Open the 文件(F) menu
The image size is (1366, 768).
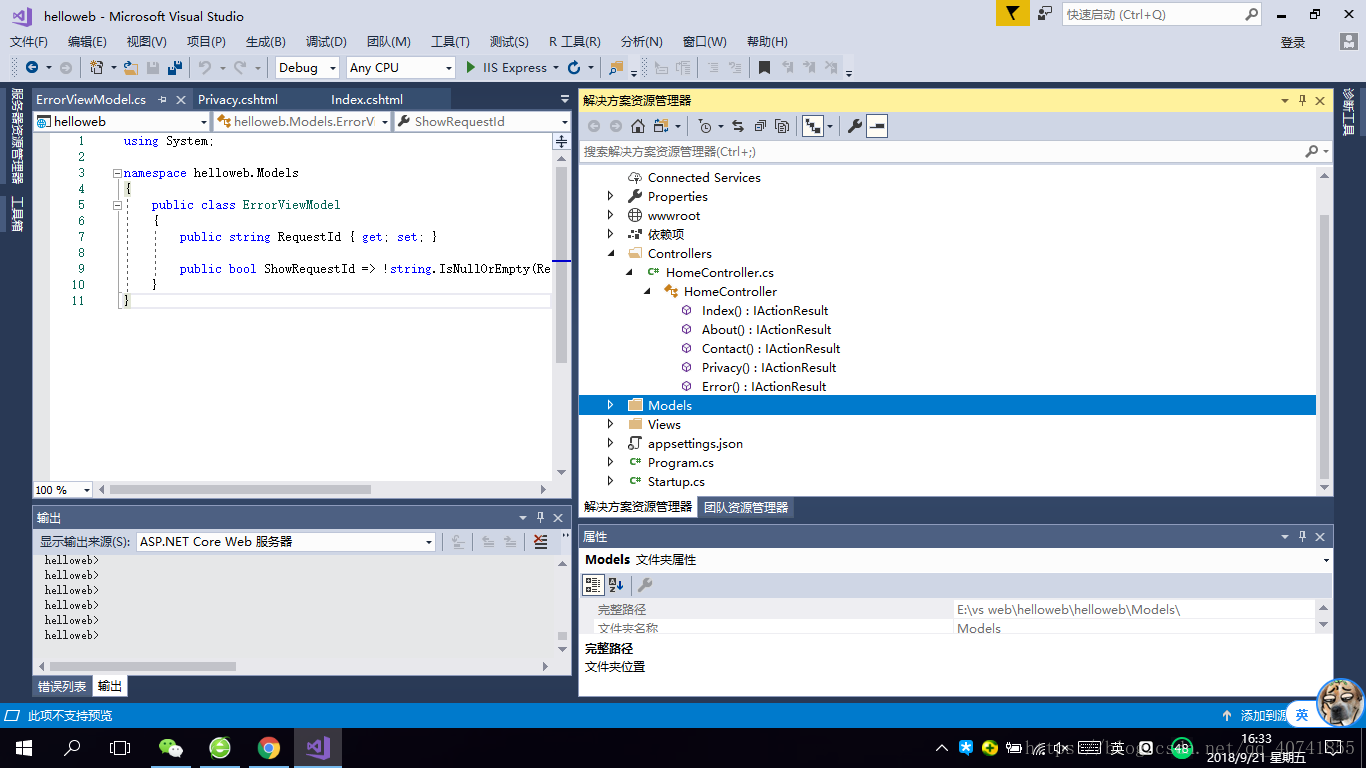click(29, 42)
